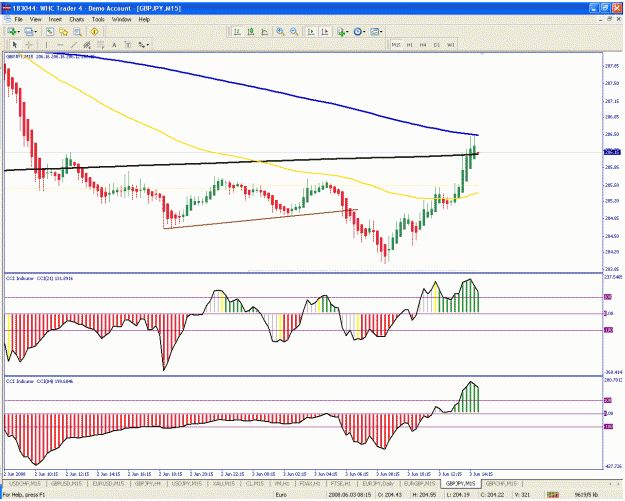Click the yellow Expert Advisors icon
The width and height of the screenshot is (625, 501).
click(x=94, y=31)
